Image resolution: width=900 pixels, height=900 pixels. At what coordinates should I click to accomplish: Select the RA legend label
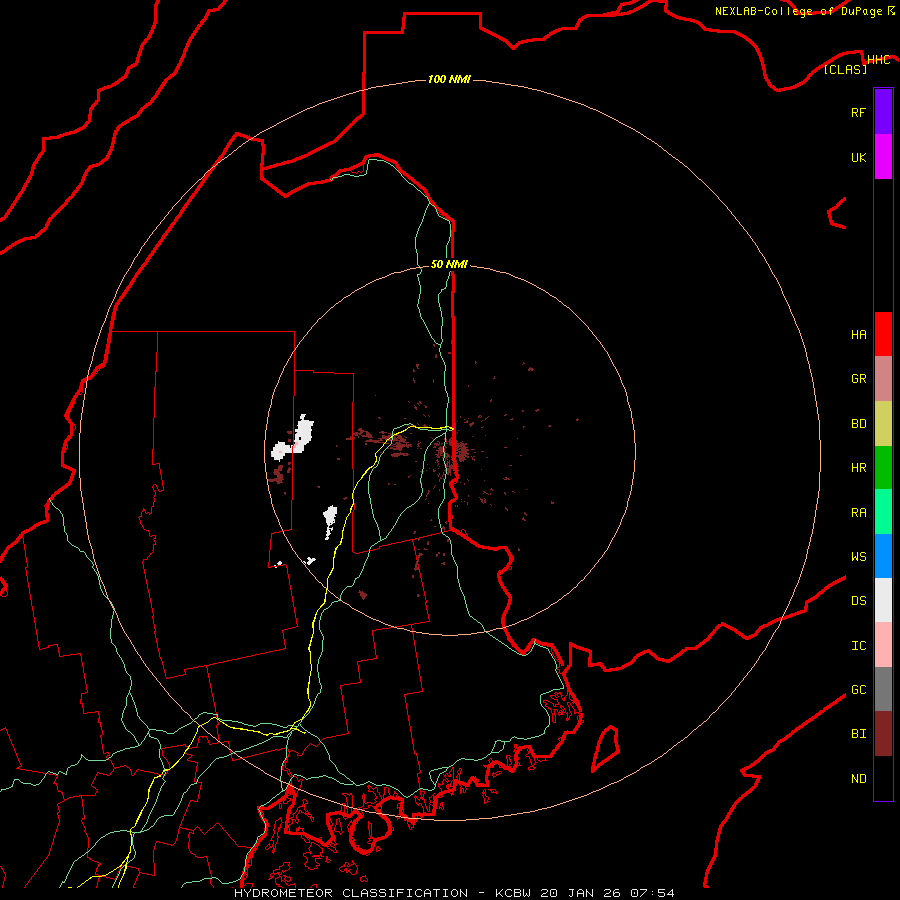(x=858, y=513)
